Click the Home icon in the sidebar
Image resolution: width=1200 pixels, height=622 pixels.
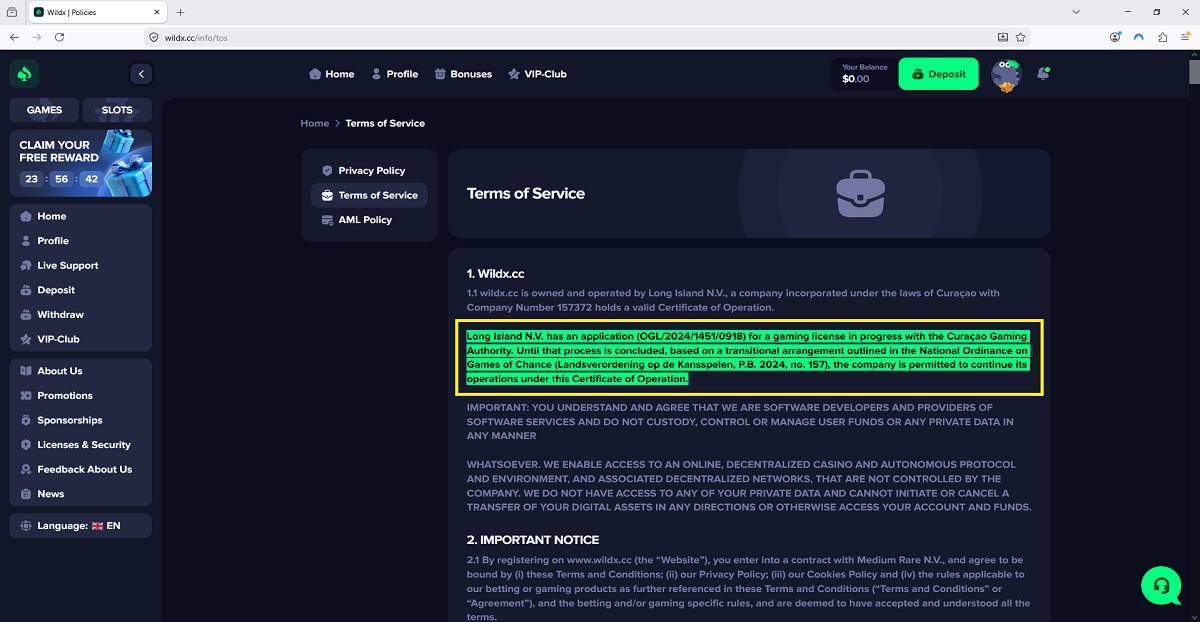coord(27,216)
